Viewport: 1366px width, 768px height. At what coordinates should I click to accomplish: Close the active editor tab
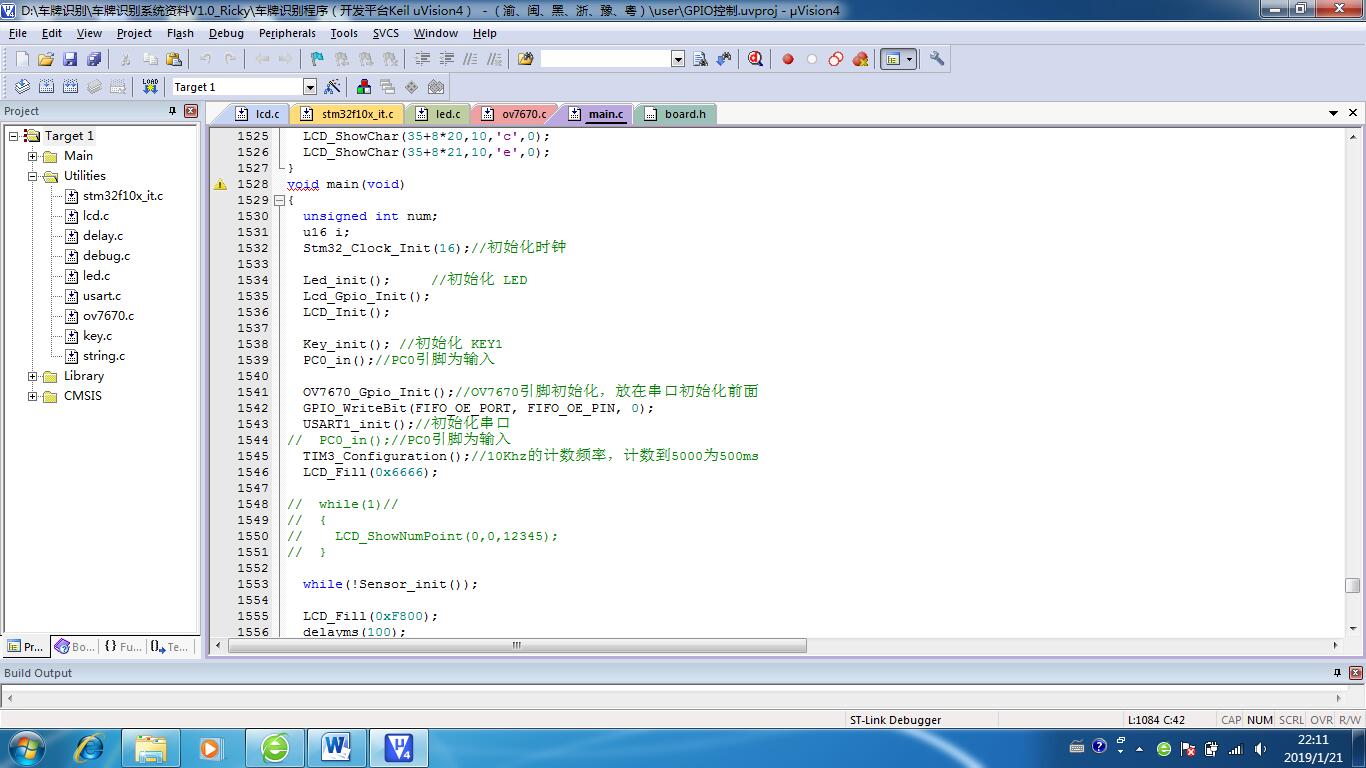pos(1353,114)
